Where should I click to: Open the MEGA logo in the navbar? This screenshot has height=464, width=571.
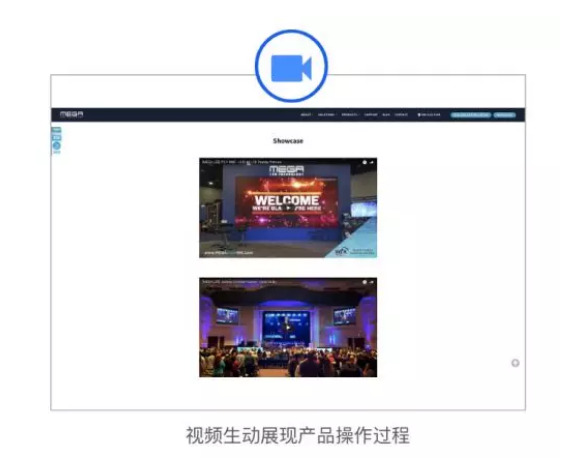72,114
